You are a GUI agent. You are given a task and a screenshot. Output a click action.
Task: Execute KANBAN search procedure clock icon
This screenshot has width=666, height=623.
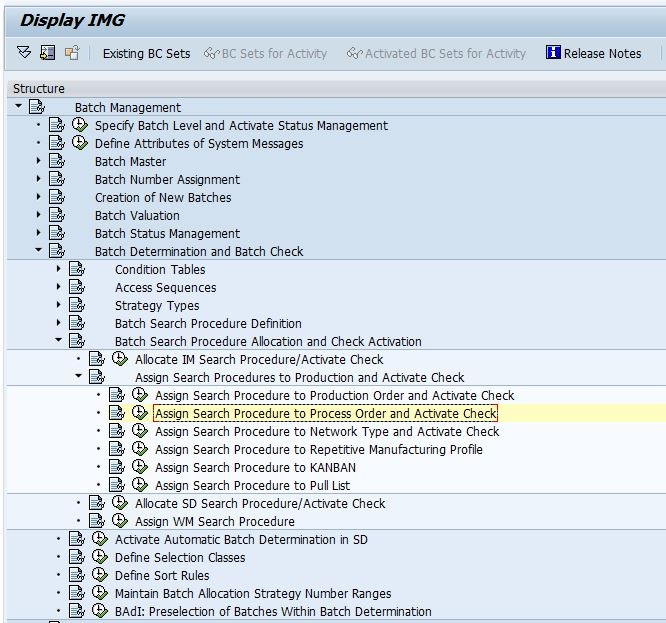point(140,466)
